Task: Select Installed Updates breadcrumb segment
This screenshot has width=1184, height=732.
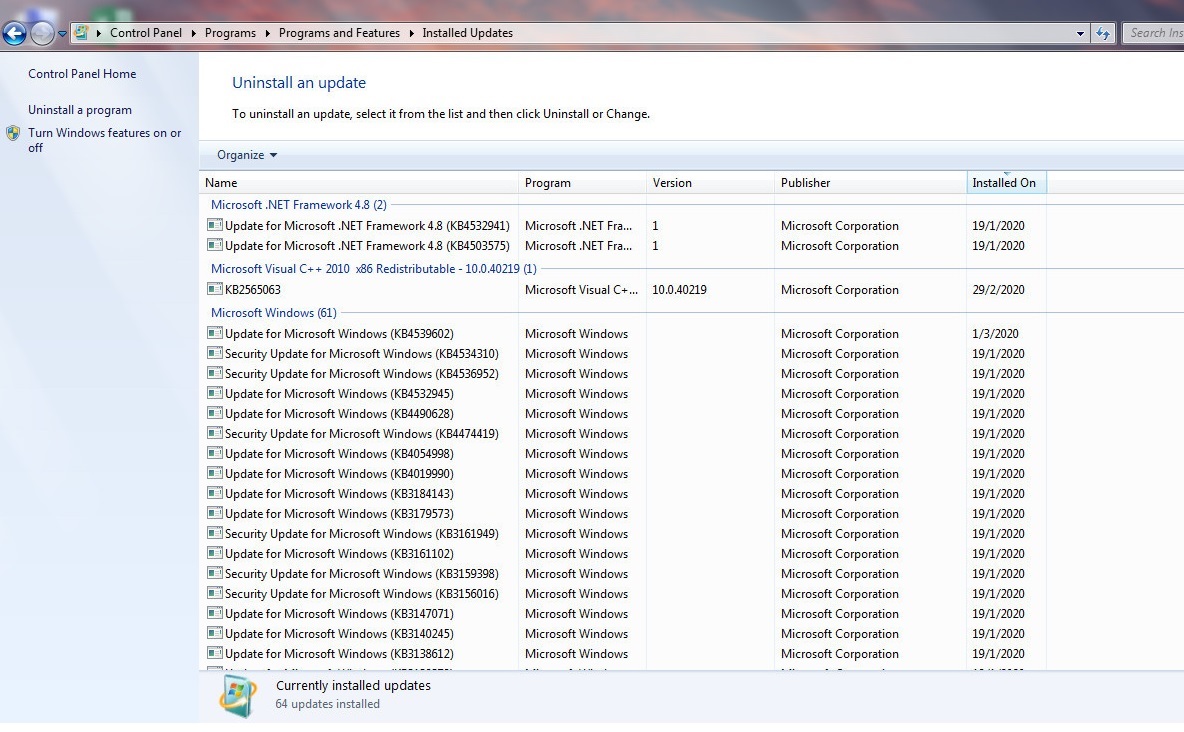Action: [467, 32]
